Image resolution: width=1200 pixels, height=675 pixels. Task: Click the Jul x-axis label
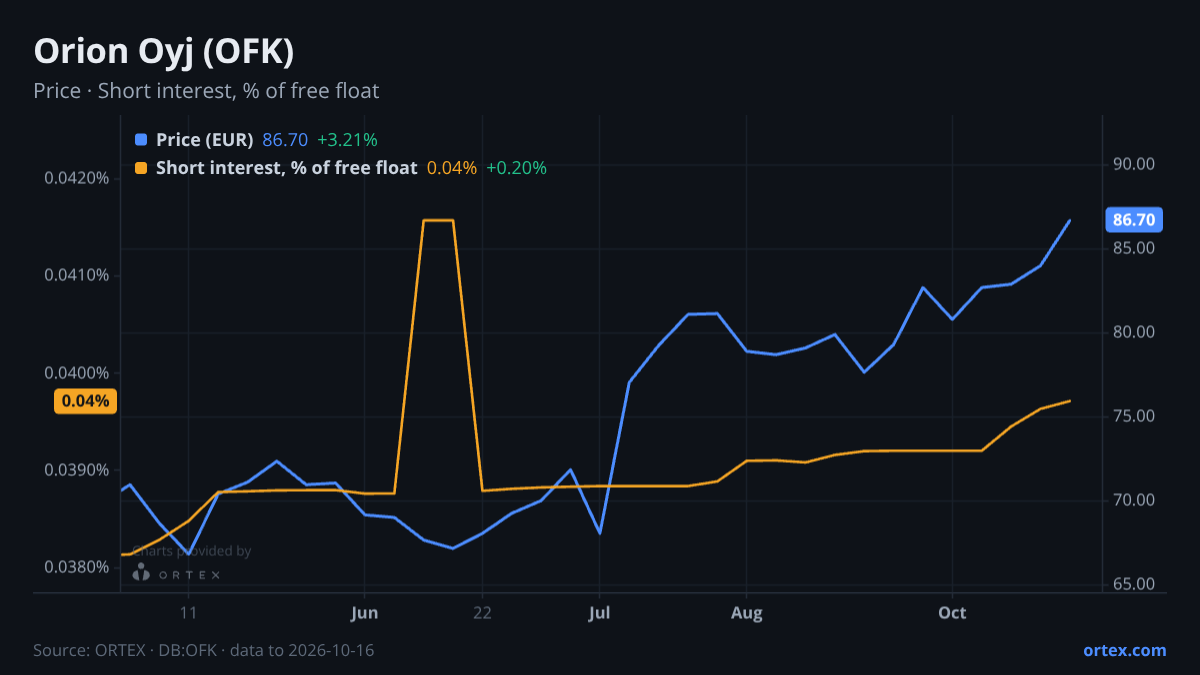point(600,613)
